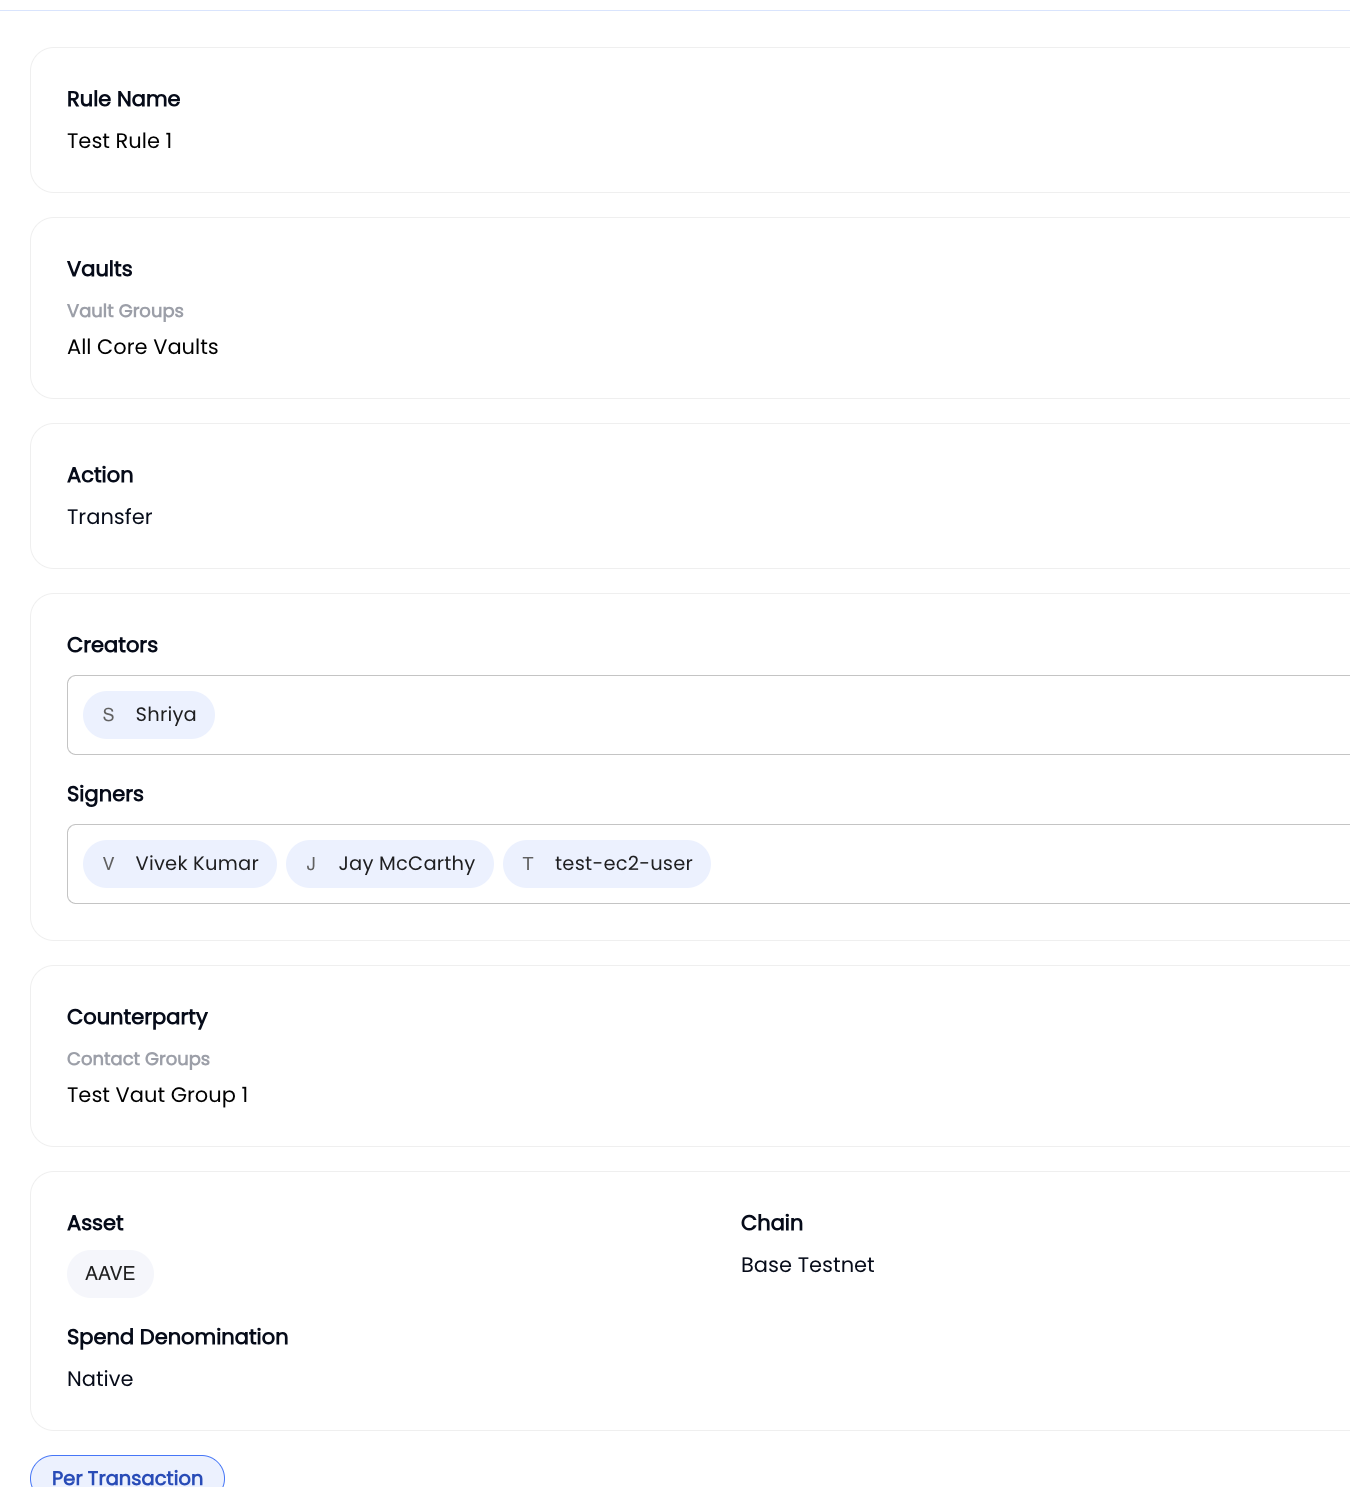The height and width of the screenshot is (1494, 1350).
Task: Click the 'All Core Vaults' value
Action: (x=143, y=347)
